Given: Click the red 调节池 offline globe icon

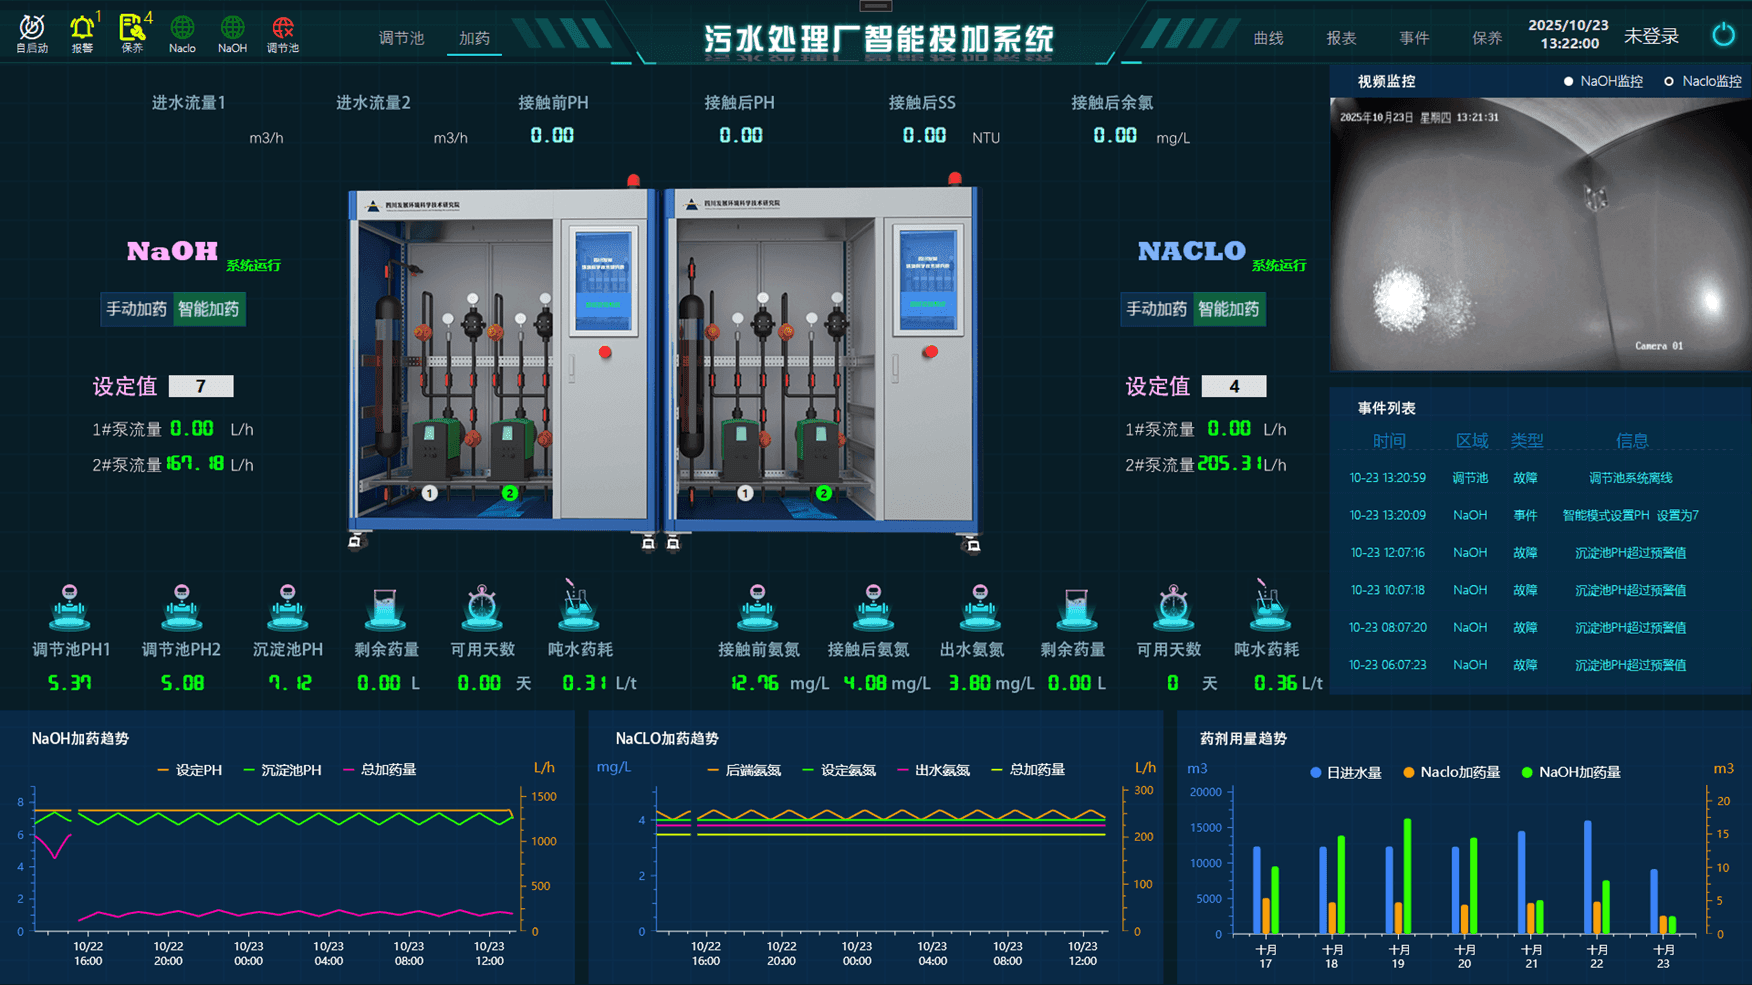Looking at the screenshot, I should pyautogui.click(x=283, y=30).
